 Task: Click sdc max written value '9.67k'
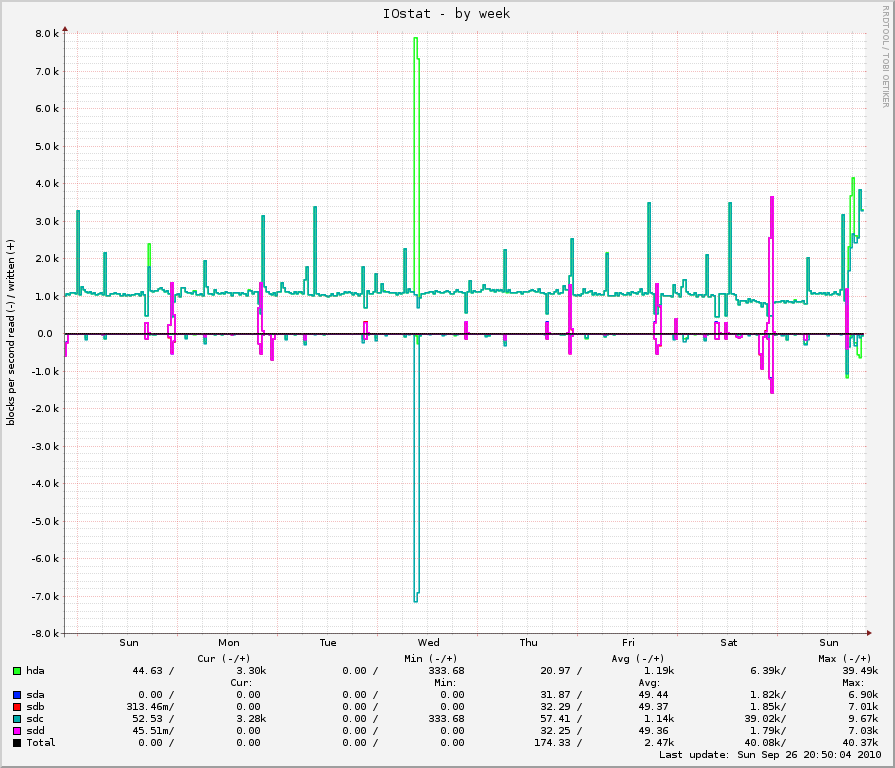point(864,719)
